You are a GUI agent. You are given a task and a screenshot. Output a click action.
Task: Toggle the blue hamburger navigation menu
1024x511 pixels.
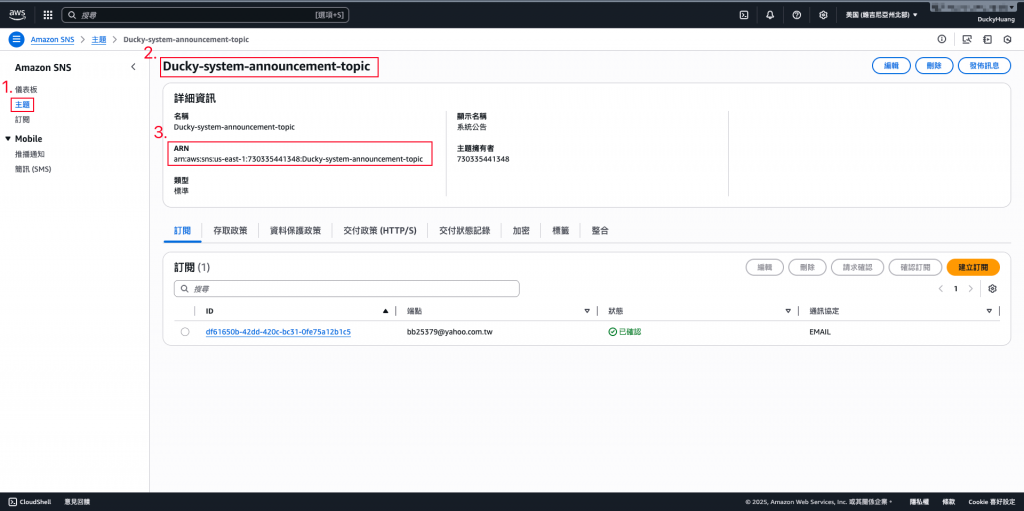[16, 39]
